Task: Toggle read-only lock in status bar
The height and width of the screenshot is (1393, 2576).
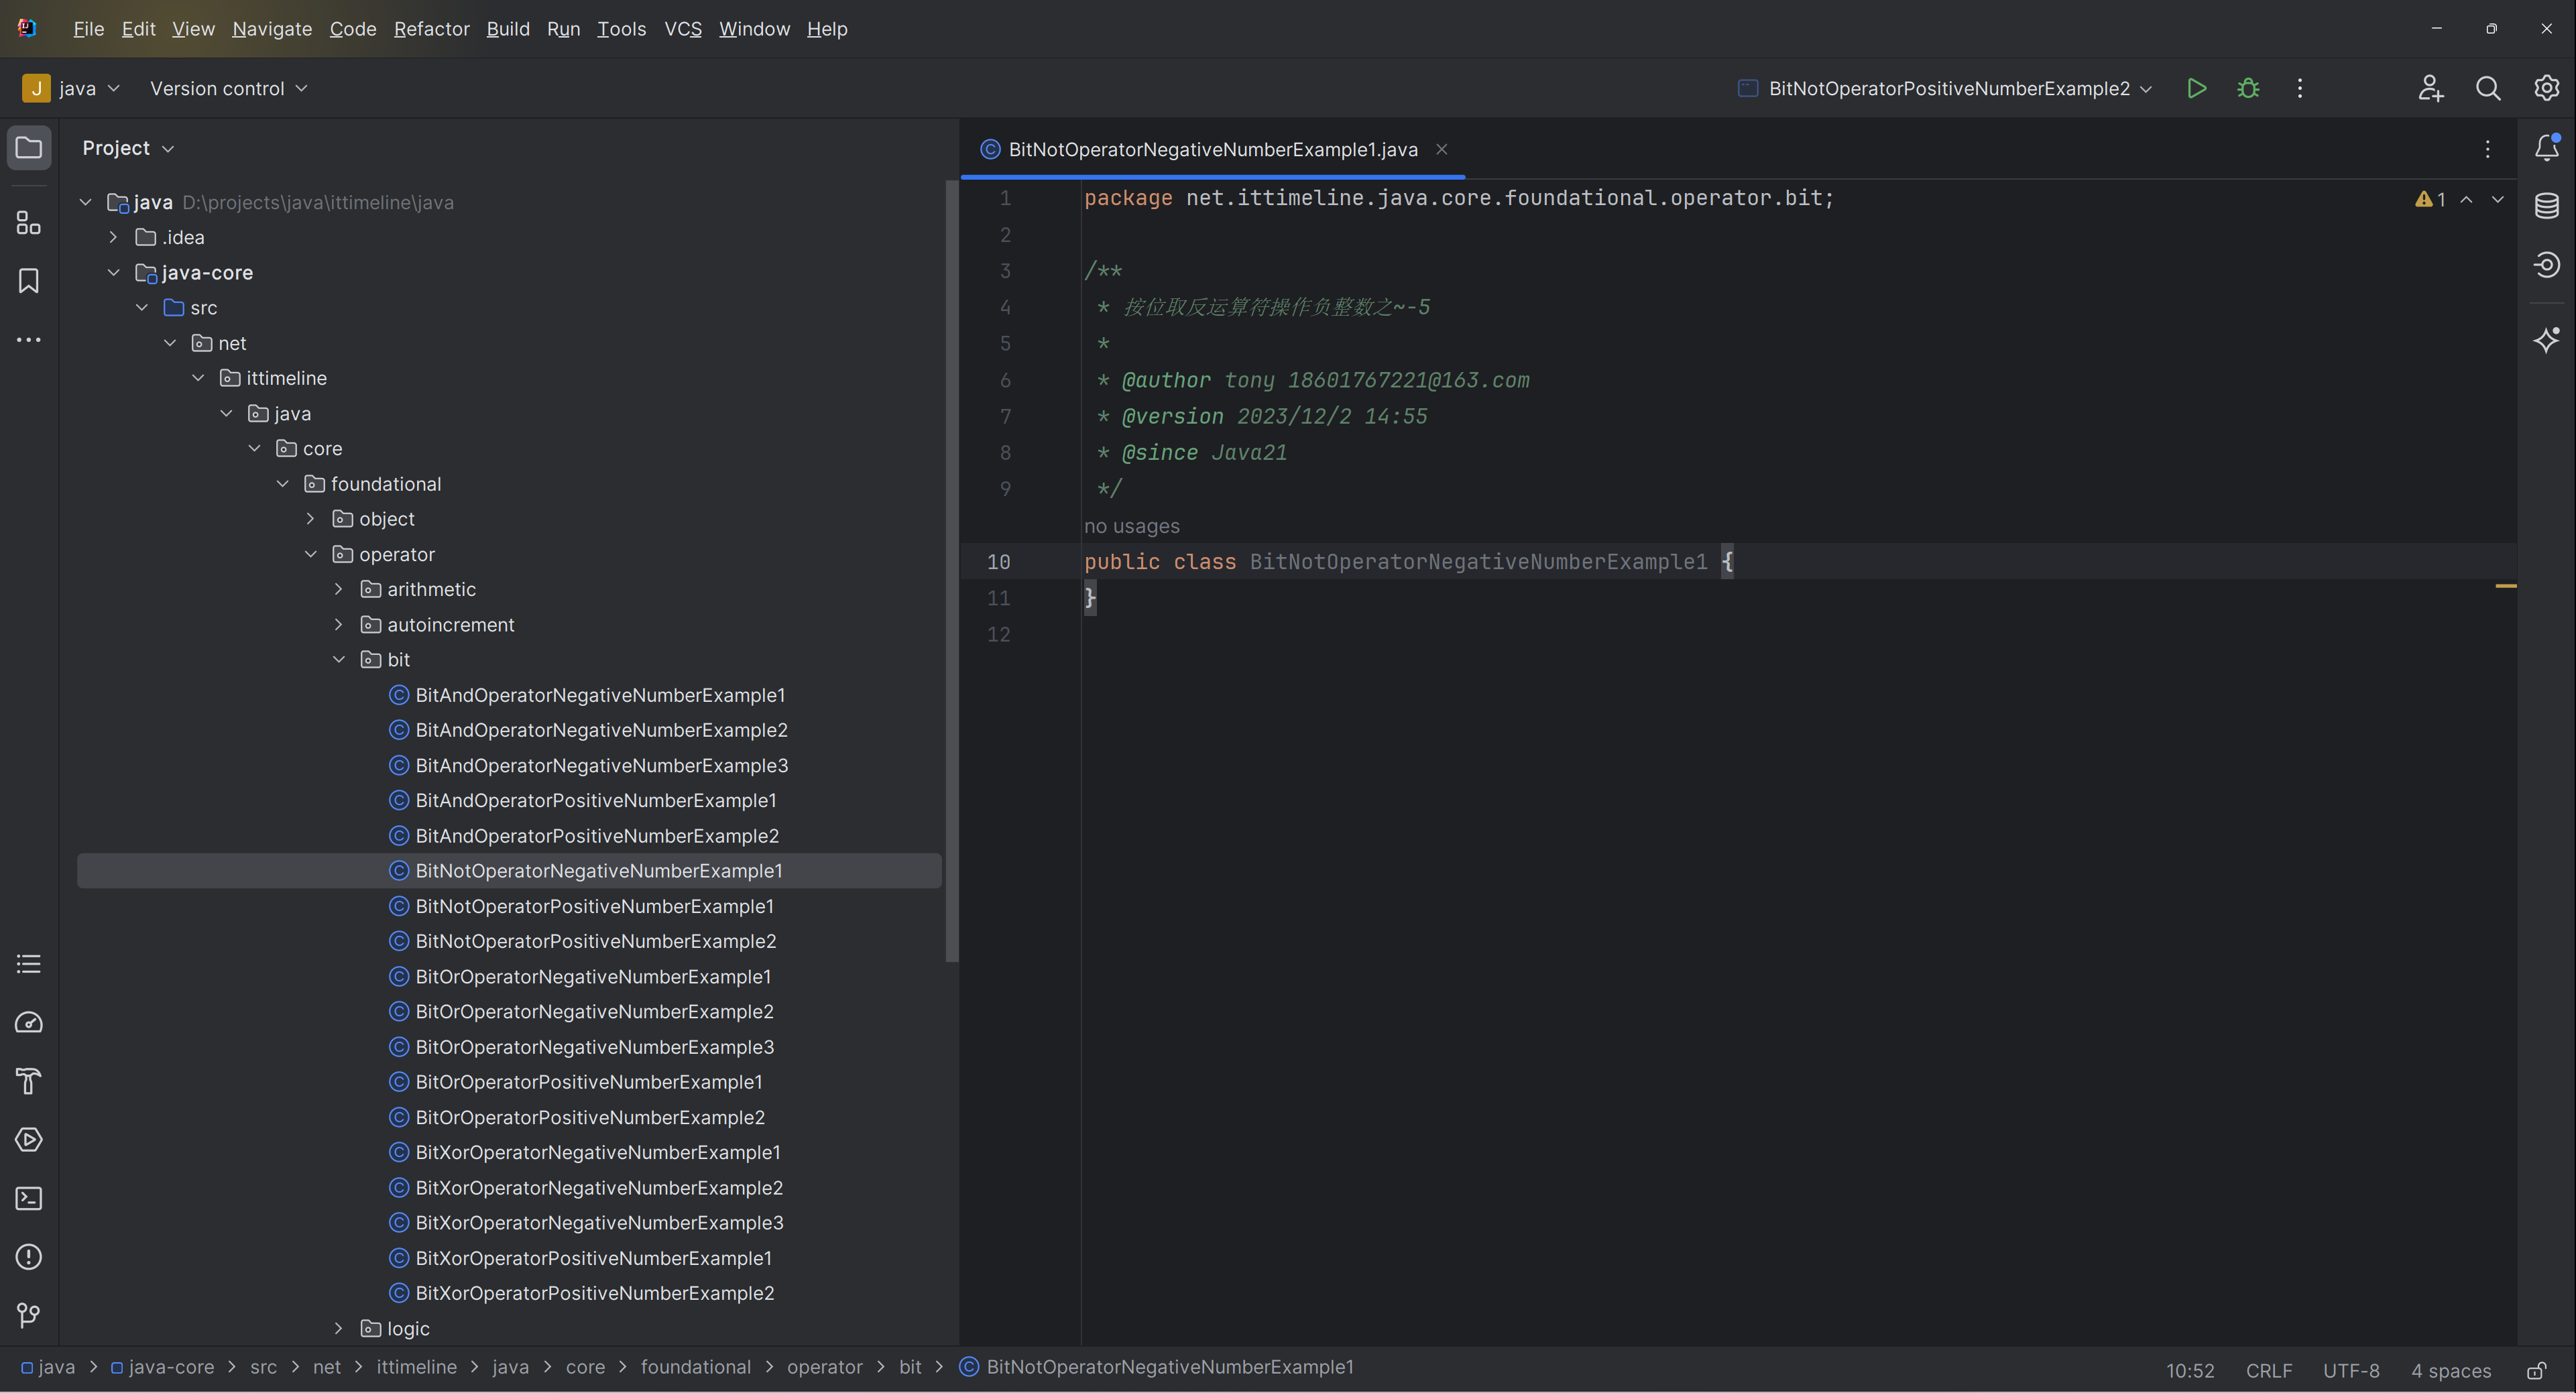Action: coord(2537,1370)
